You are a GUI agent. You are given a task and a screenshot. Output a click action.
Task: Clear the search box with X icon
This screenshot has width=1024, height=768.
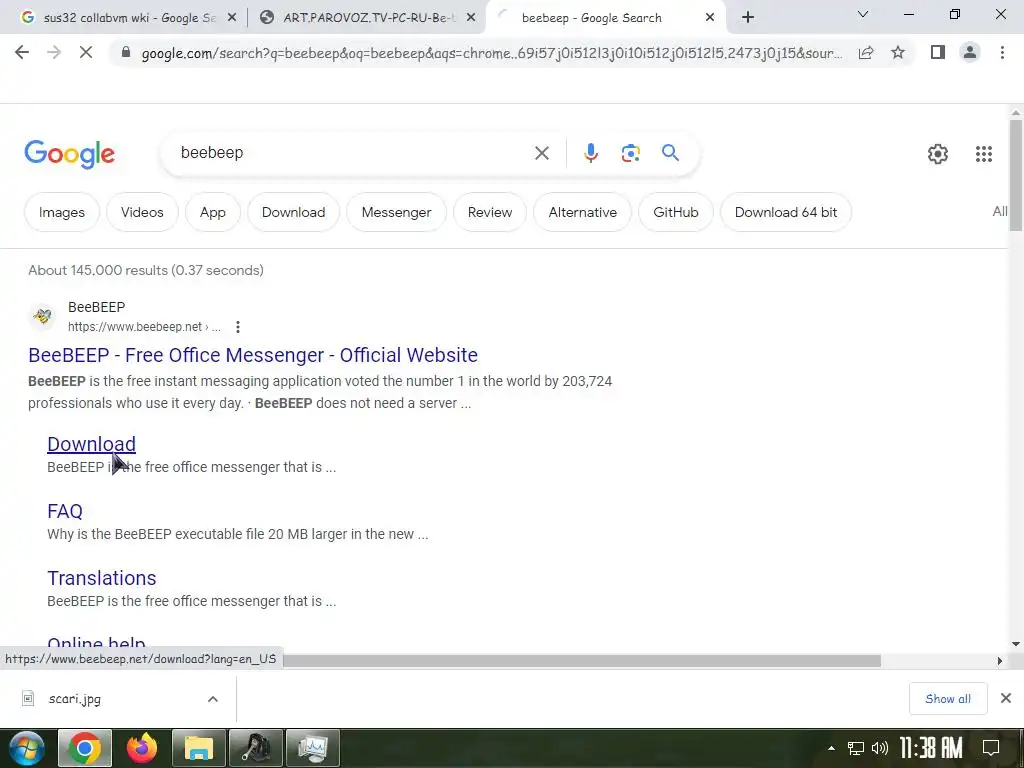click(541, 153)
